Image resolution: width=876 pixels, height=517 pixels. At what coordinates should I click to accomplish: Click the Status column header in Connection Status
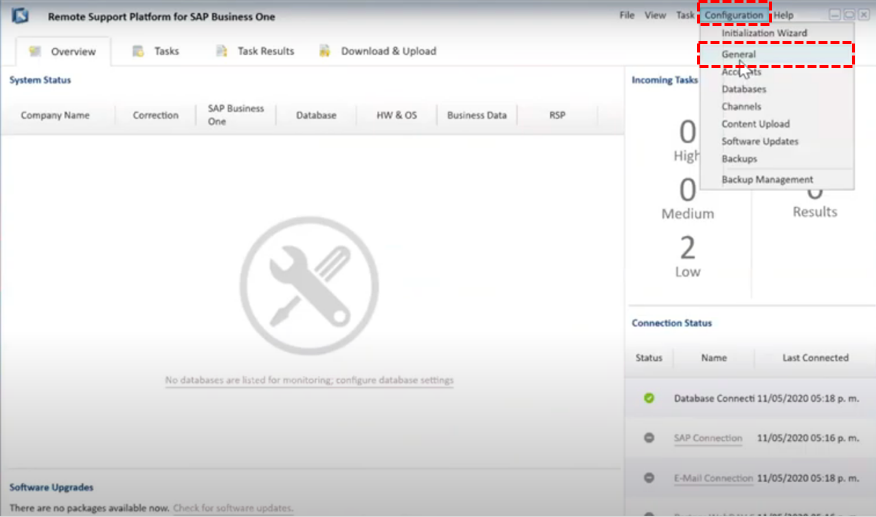pos(649,358)
